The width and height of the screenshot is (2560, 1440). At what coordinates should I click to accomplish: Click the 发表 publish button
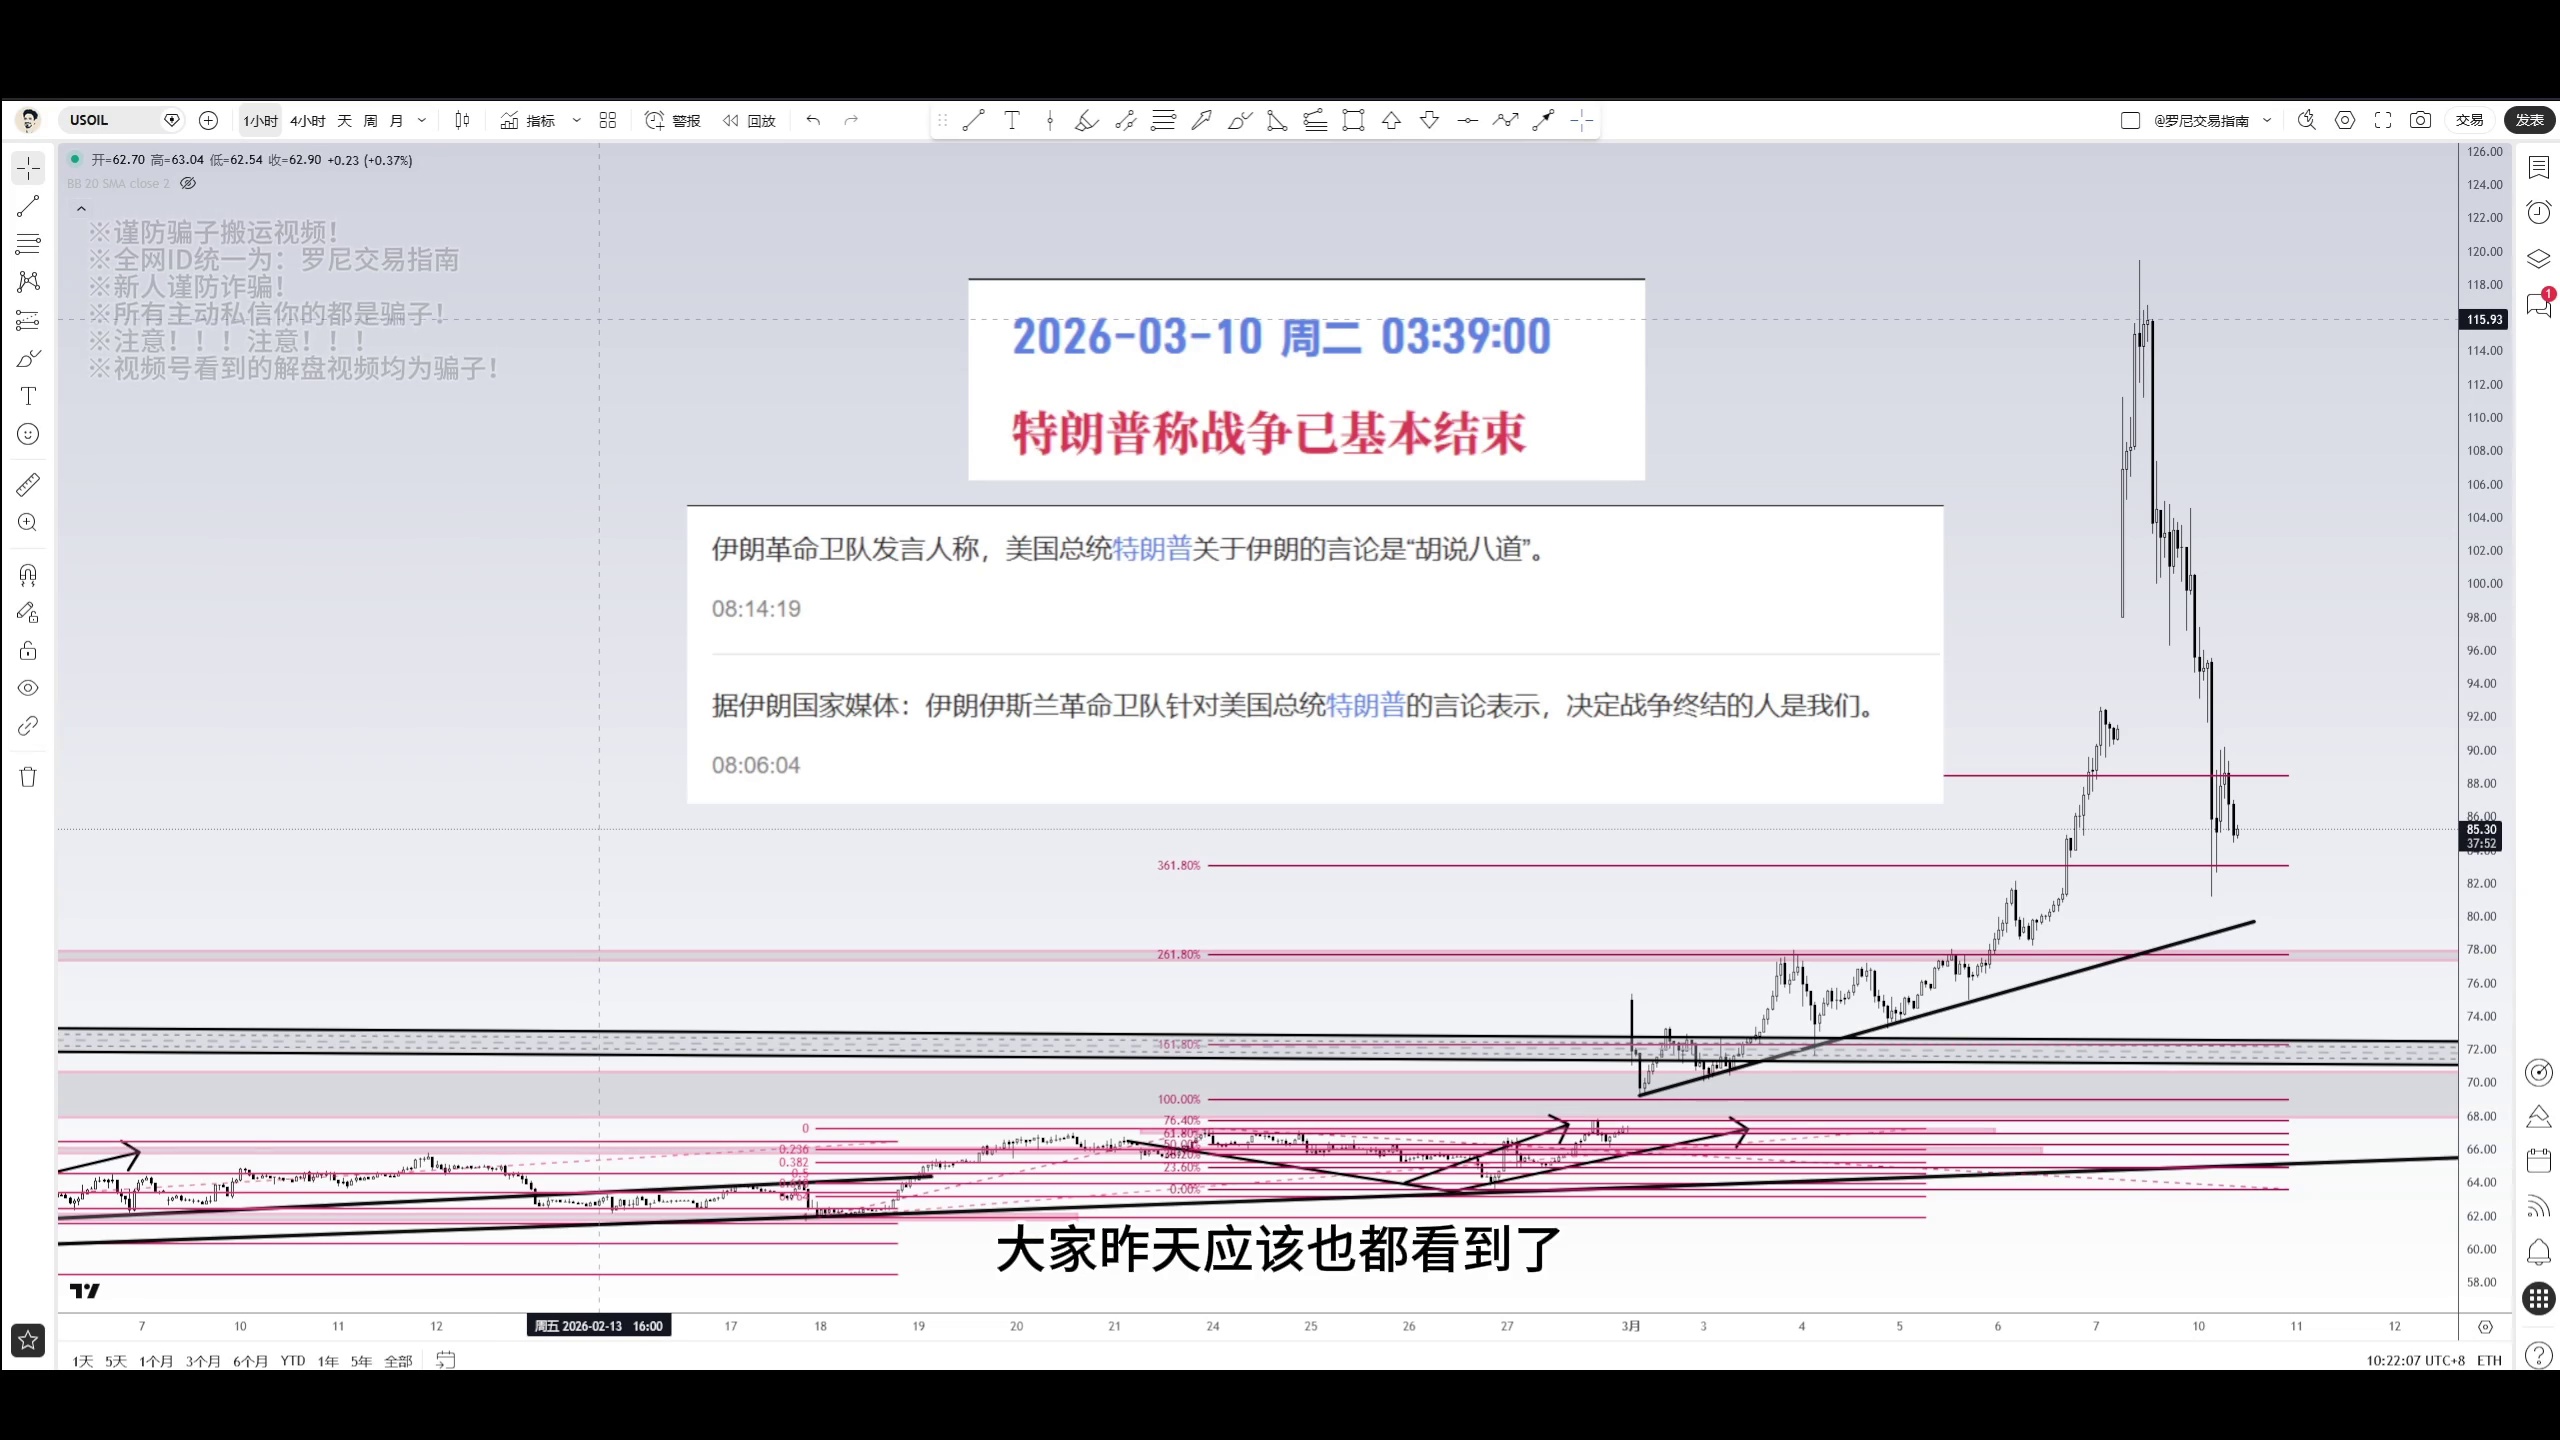tap(2528, 120)
